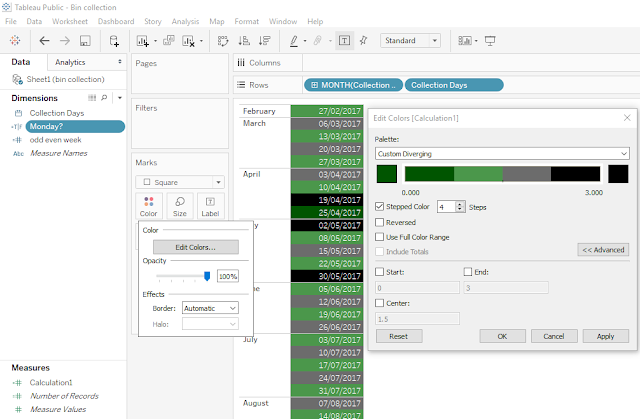Click the Swap rows and columns icon
This screenshot has height=419, width=640.
(x=223, y=40)
